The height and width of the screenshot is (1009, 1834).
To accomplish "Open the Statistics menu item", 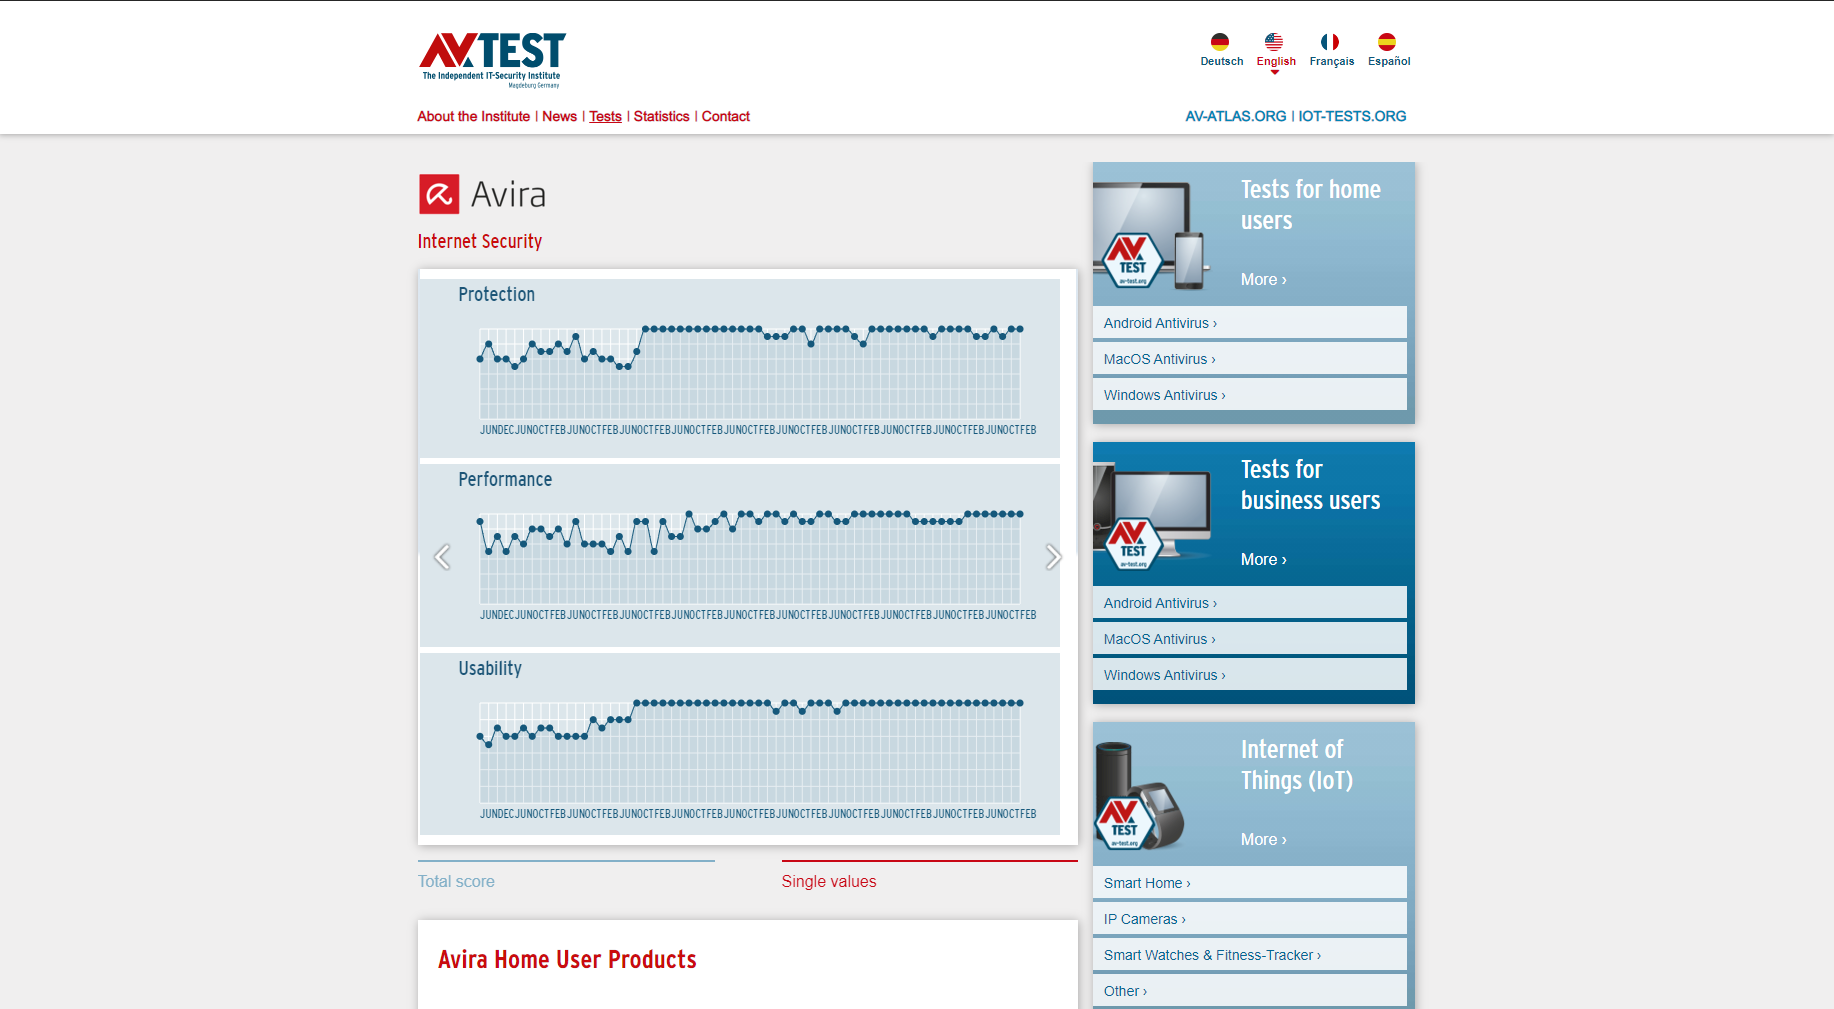I will (x=661, y=117).
